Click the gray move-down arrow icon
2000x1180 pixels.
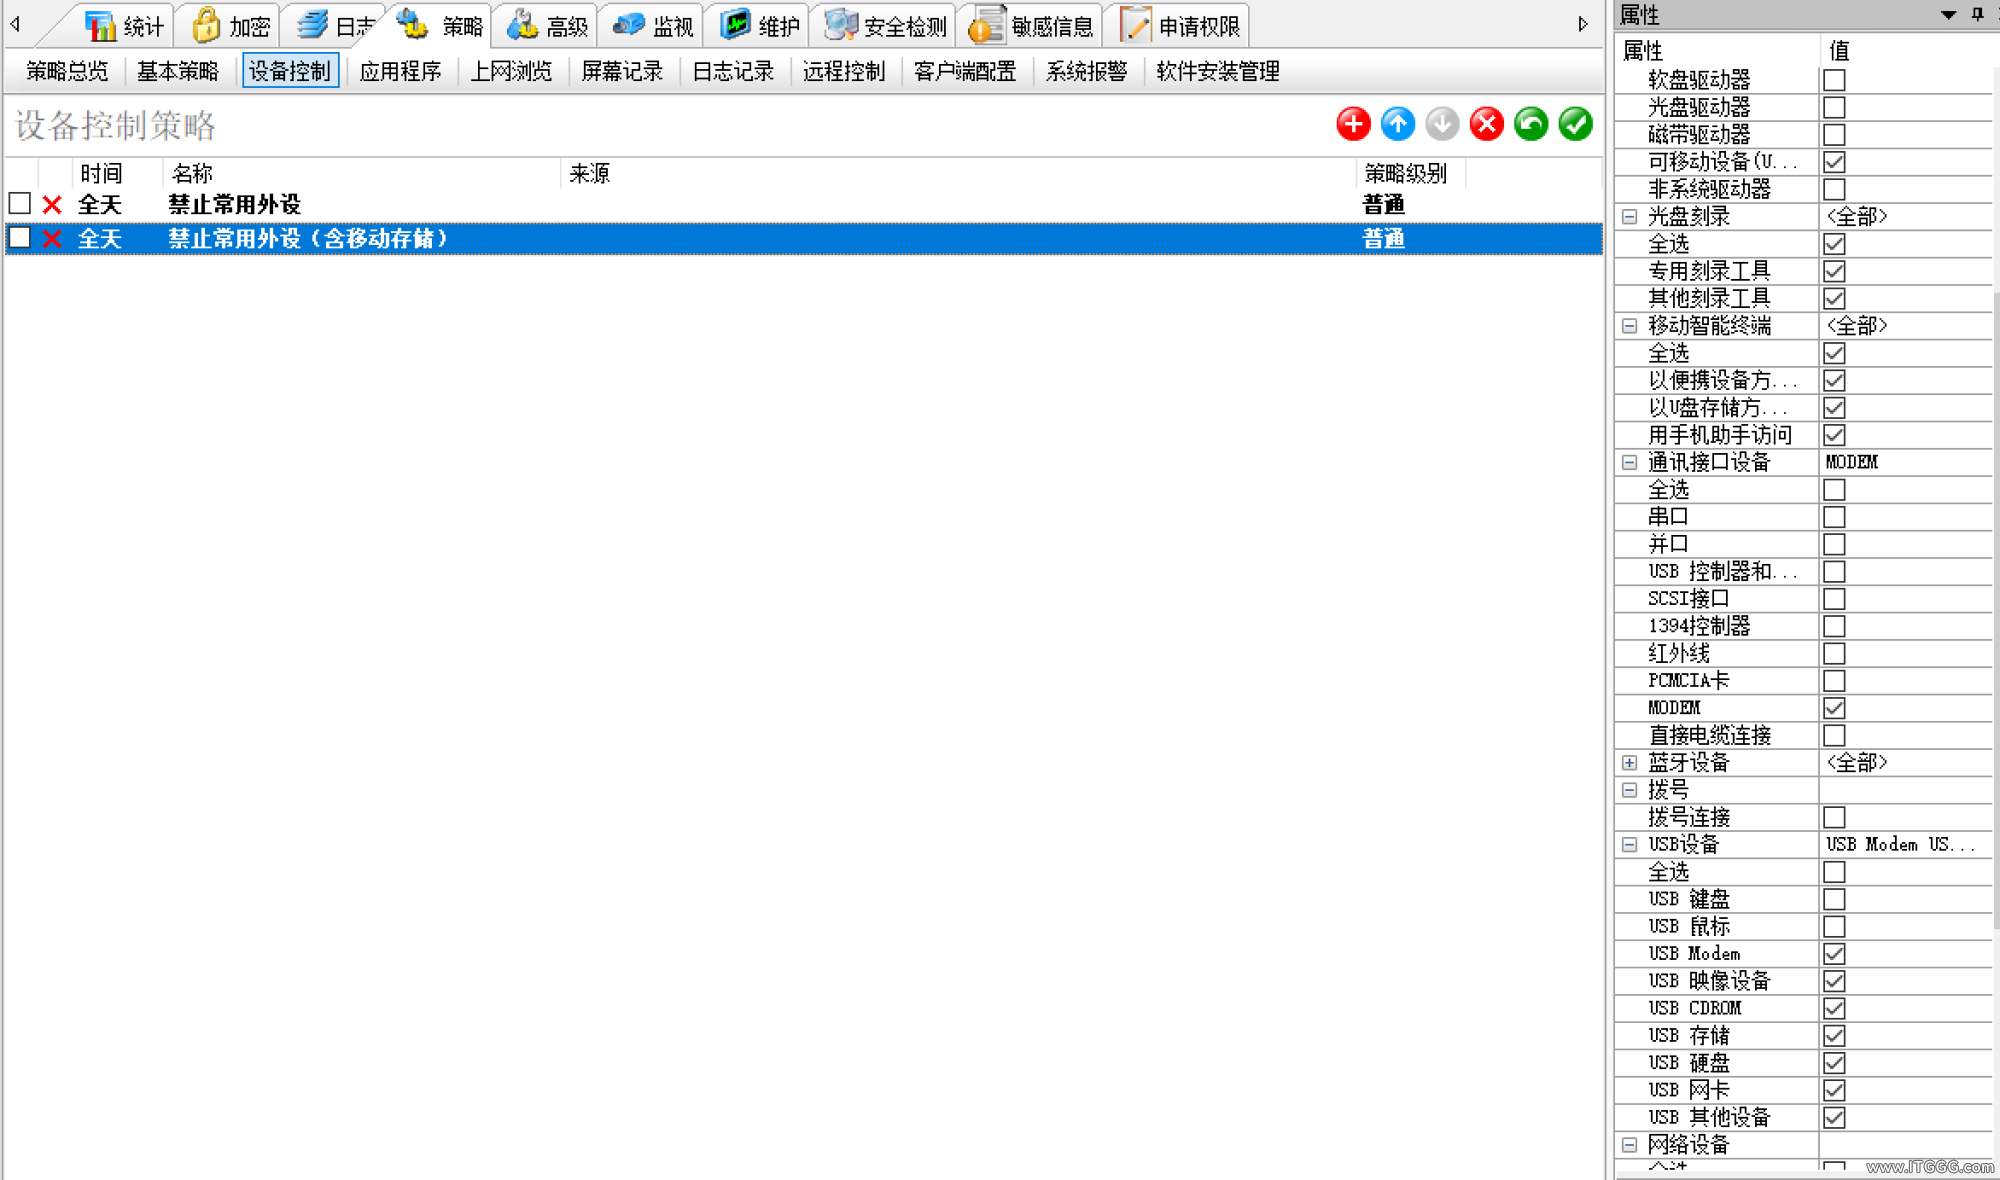click(x=1442, y=124)
